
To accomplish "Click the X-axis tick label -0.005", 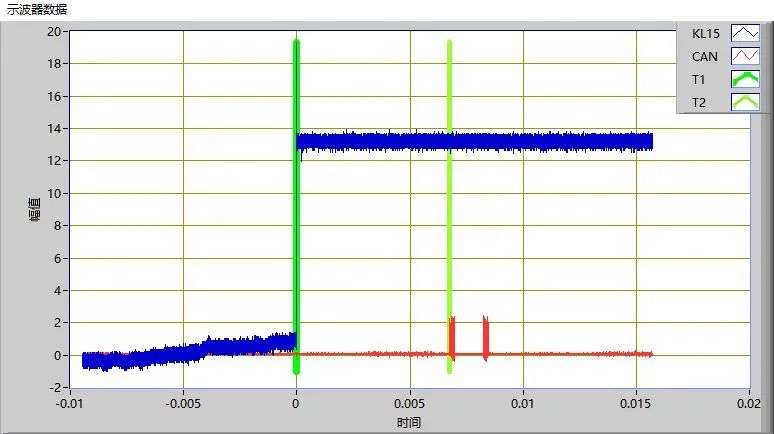I will (x=183, y=403).
